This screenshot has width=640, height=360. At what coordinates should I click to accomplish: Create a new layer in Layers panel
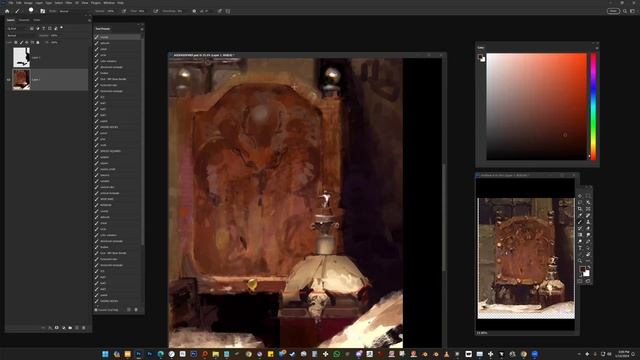(x=77, y=327)
